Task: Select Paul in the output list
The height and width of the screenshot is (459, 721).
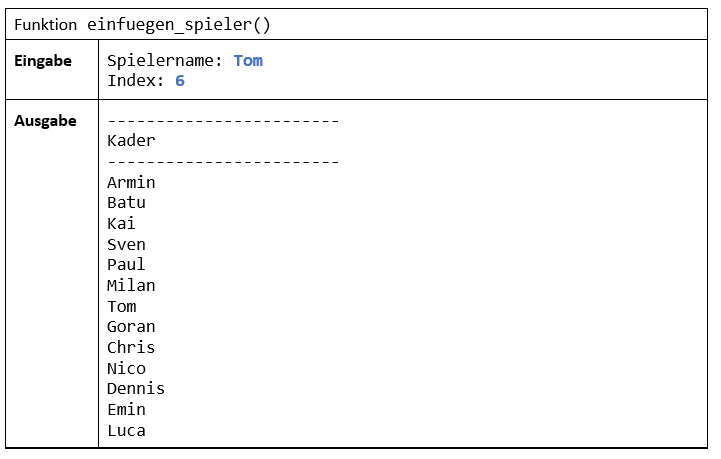Action: 126,265
